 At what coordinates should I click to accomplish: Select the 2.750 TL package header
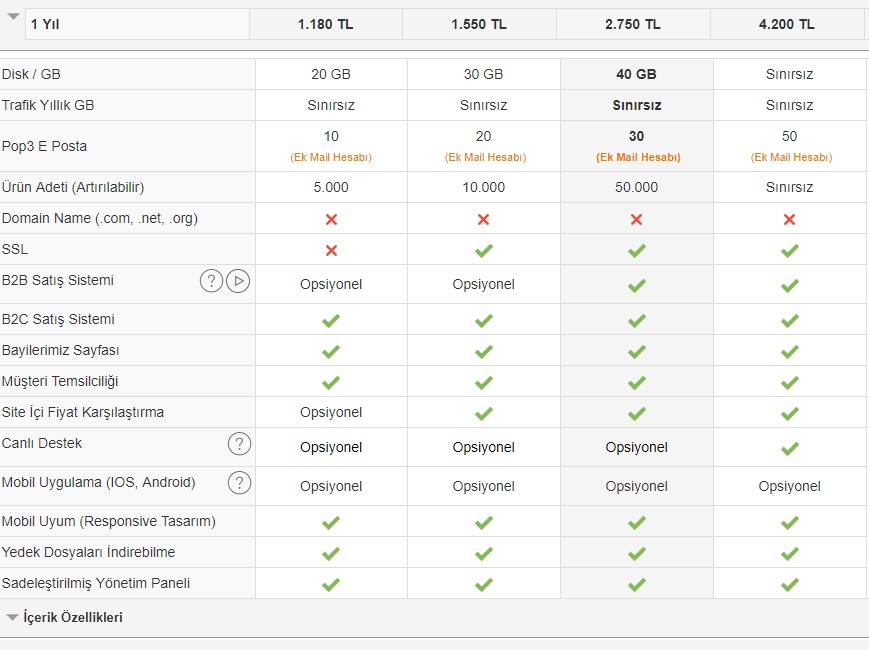633,24
